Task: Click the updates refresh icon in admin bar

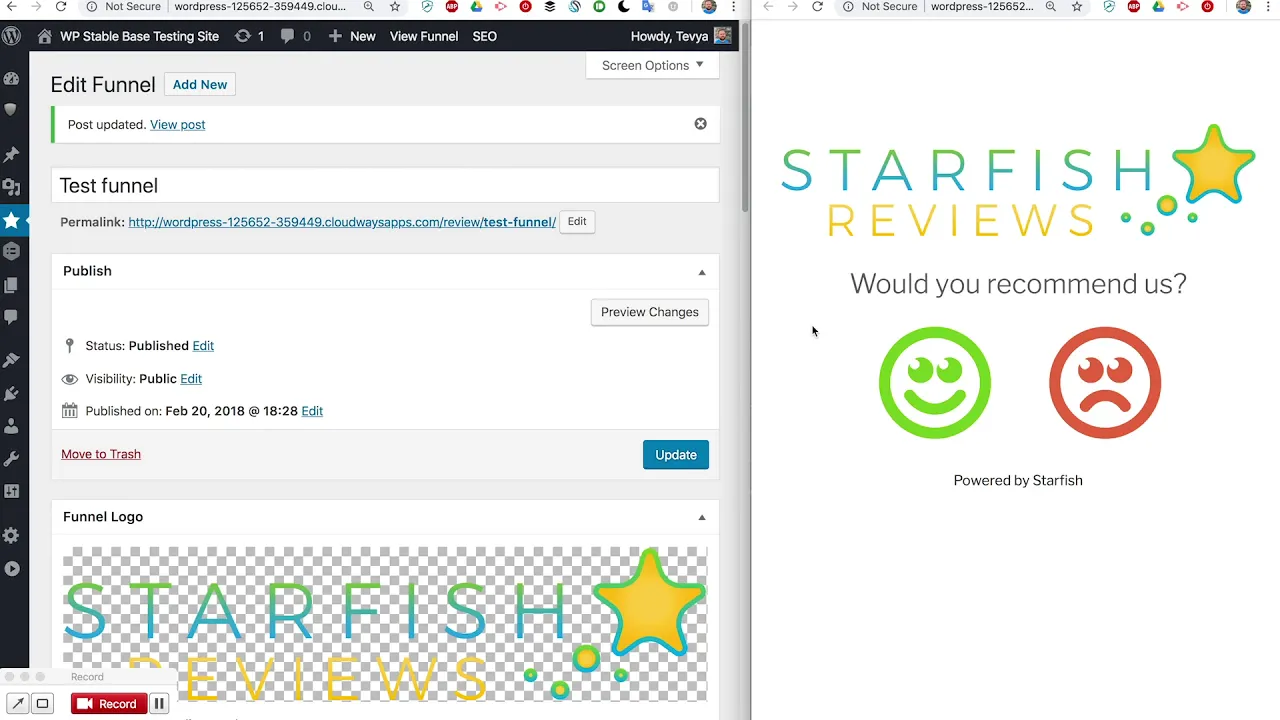Action: coord(243,36)
